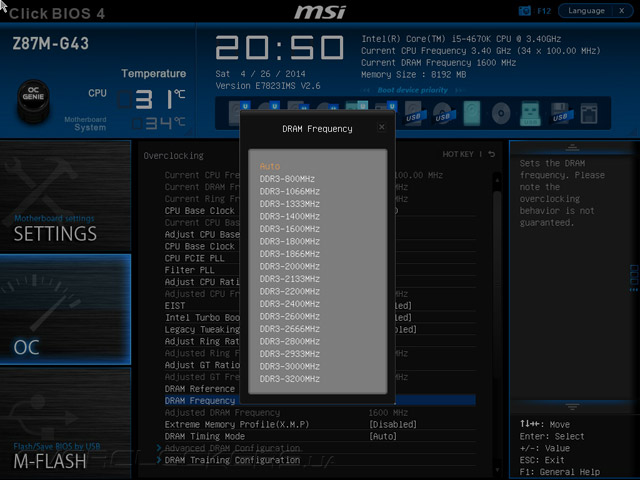The image size is (640, 480).
Task: Open the HOT KEY list
Action: [x=458, y=154]
